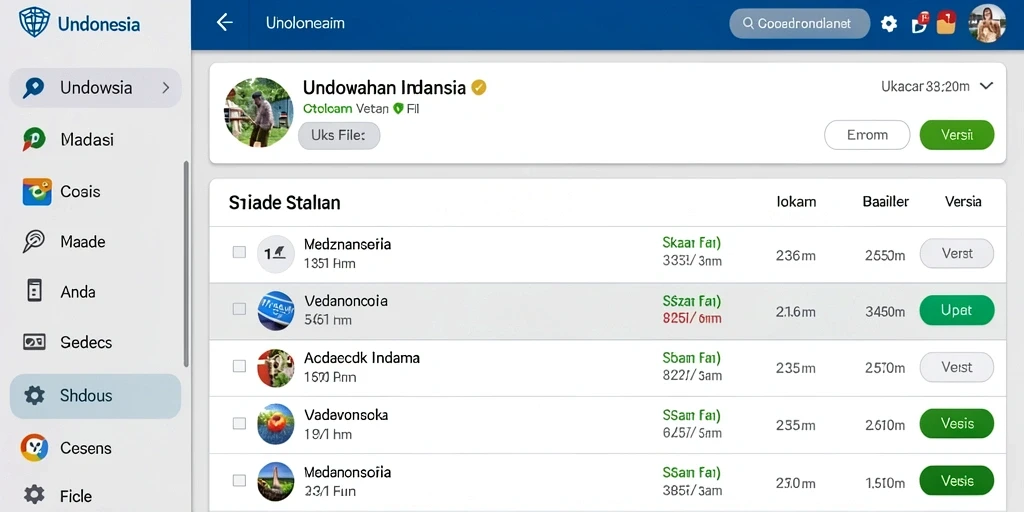This screenshot has width=1024, height=512.
Task: Tick the Medznanseria row checkbox
Action: click(240, 252)
